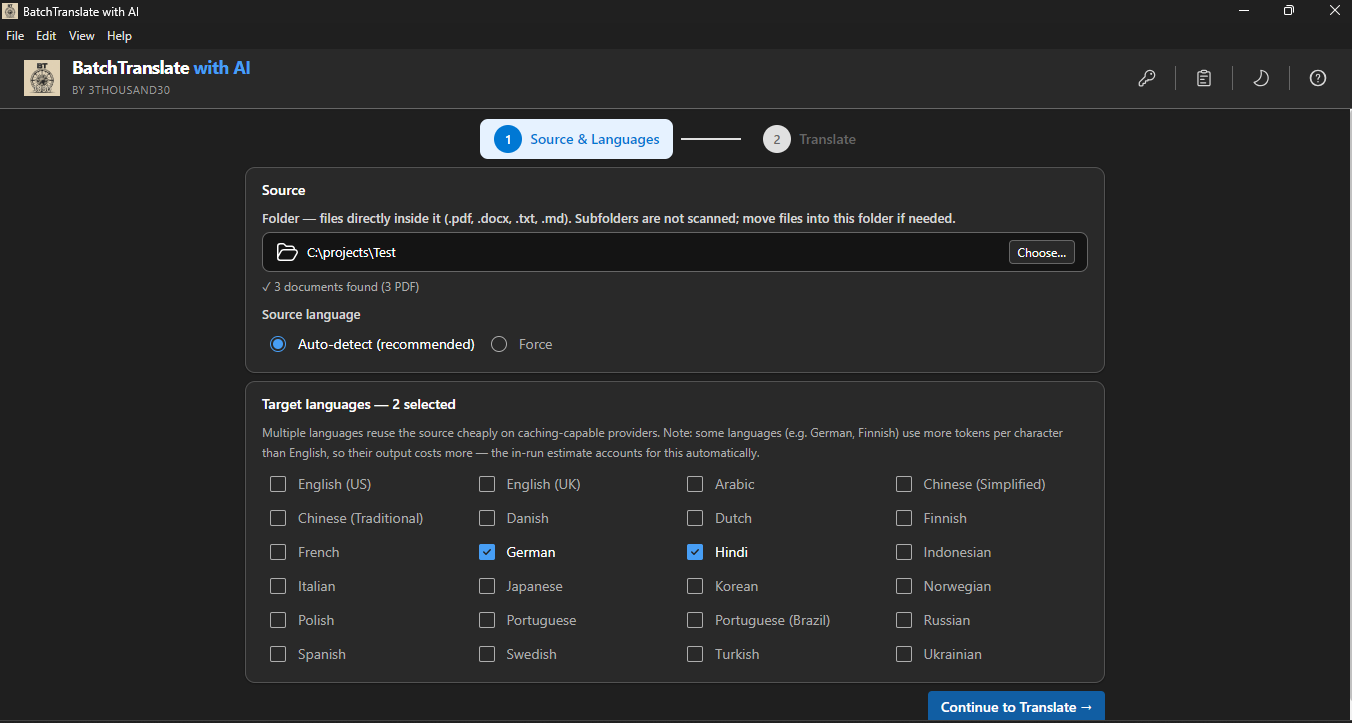Open the API key settings icon

click(x=1147, y=78)
